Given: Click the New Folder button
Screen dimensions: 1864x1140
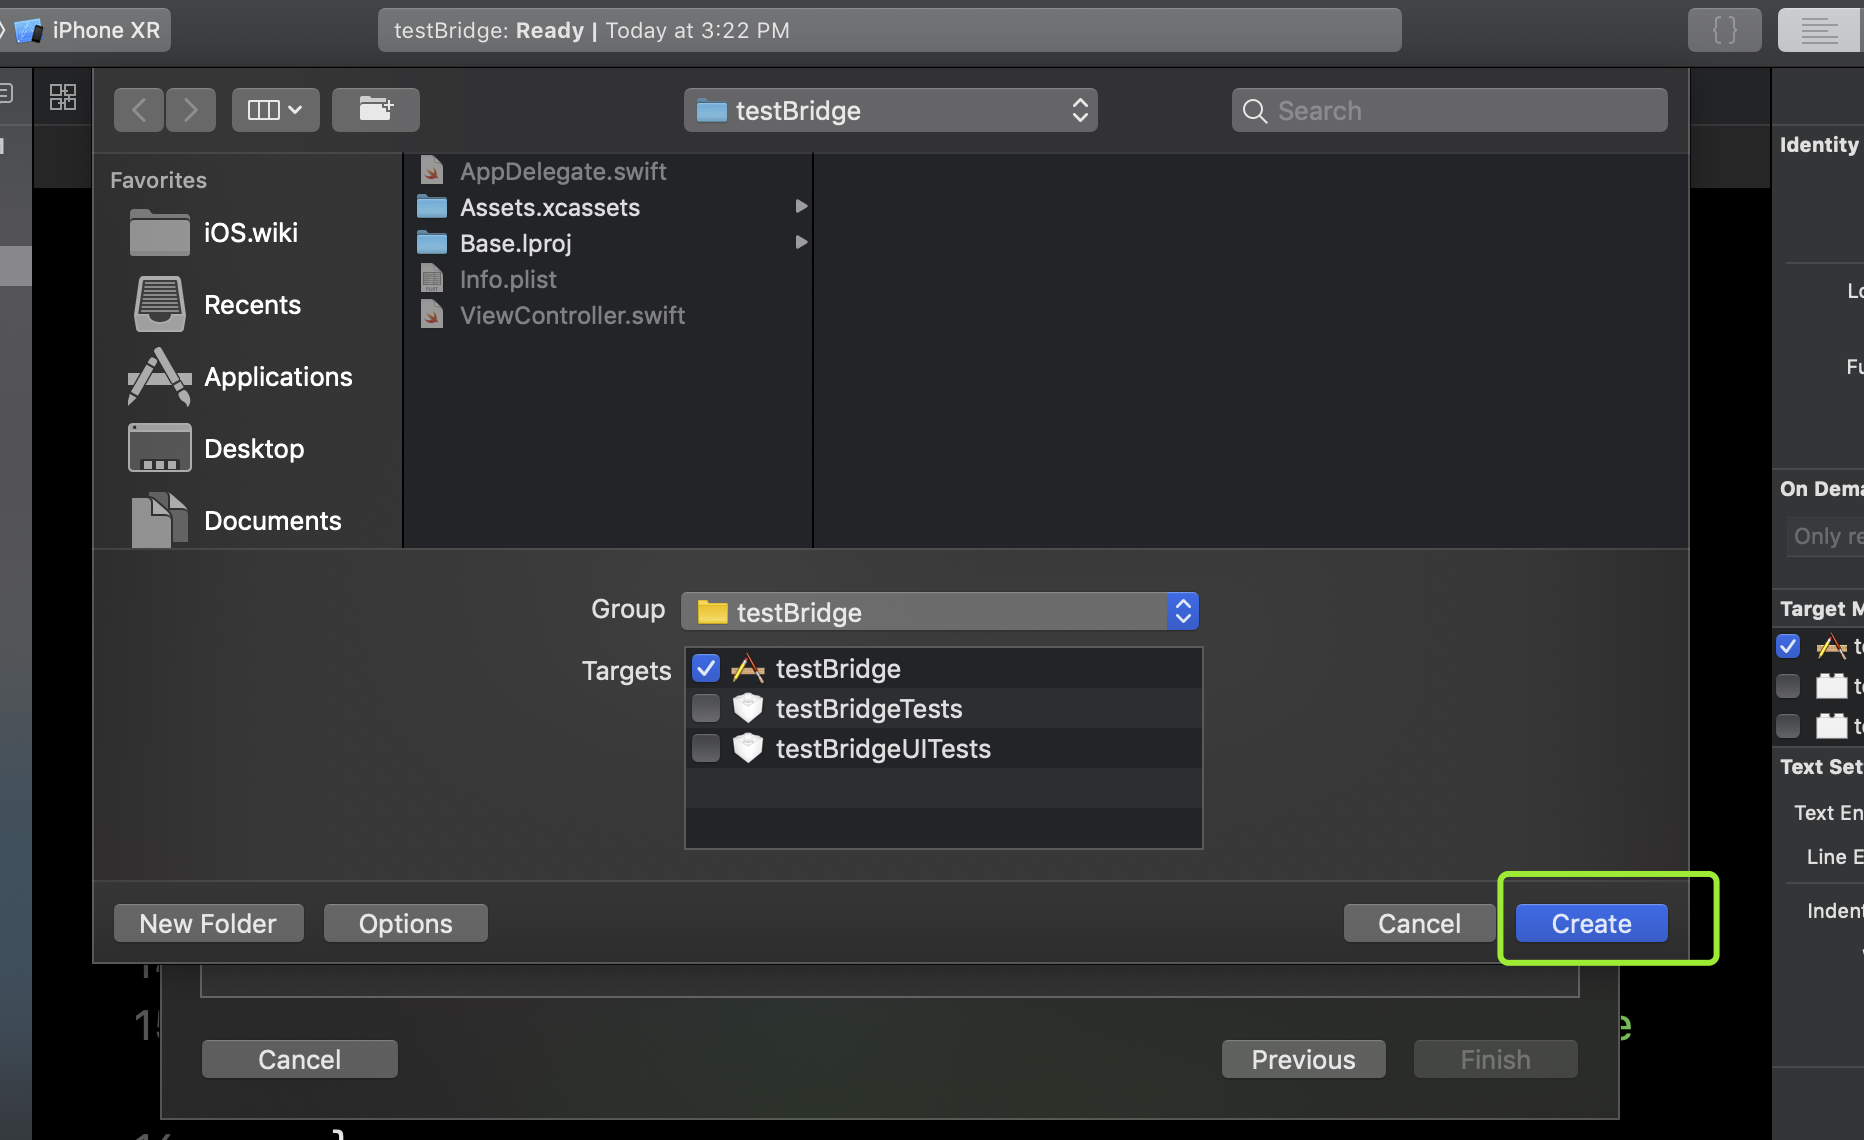Looking at the screenshot, I should (x=208, y=923).
